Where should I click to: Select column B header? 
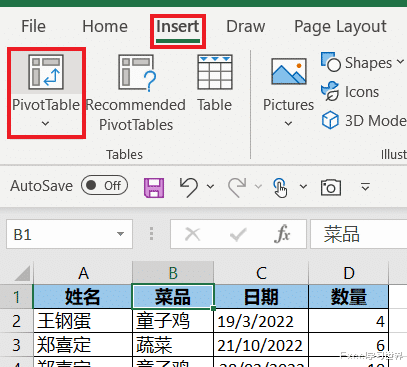point(173,273)
